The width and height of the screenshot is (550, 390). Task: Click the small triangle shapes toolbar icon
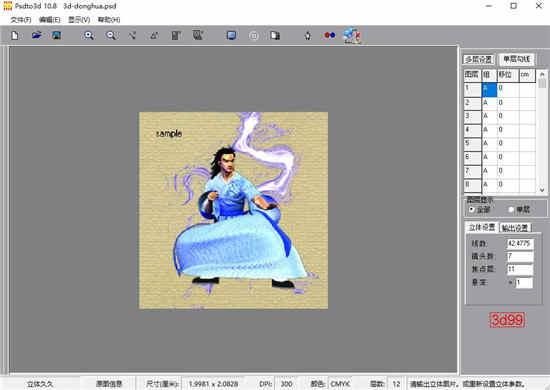click(154, 35)
